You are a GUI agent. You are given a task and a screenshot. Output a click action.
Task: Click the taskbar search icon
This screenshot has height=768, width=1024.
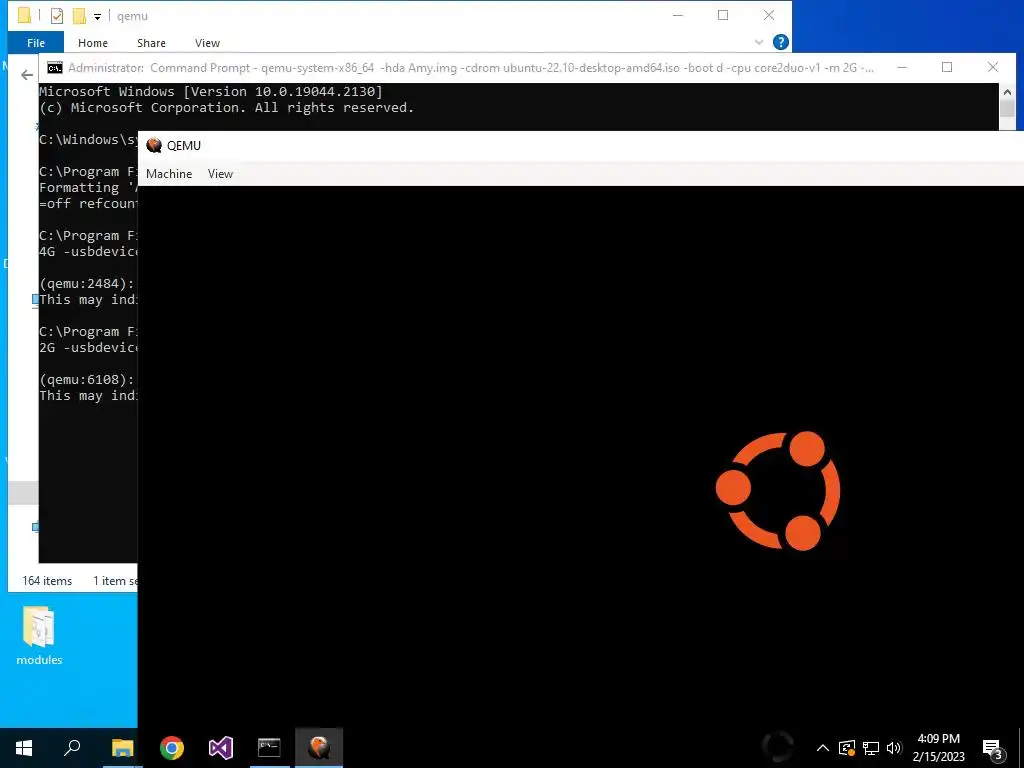(x=72, y=748)
